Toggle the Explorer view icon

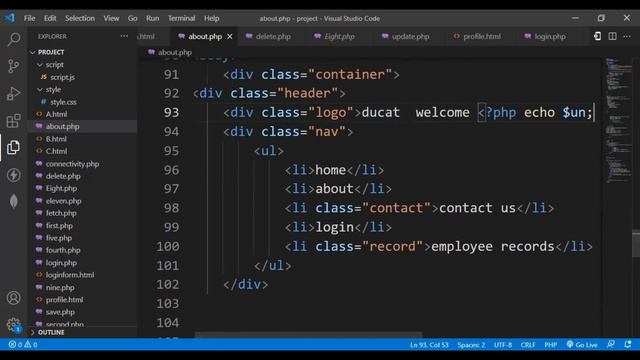(x=13, y=147)
